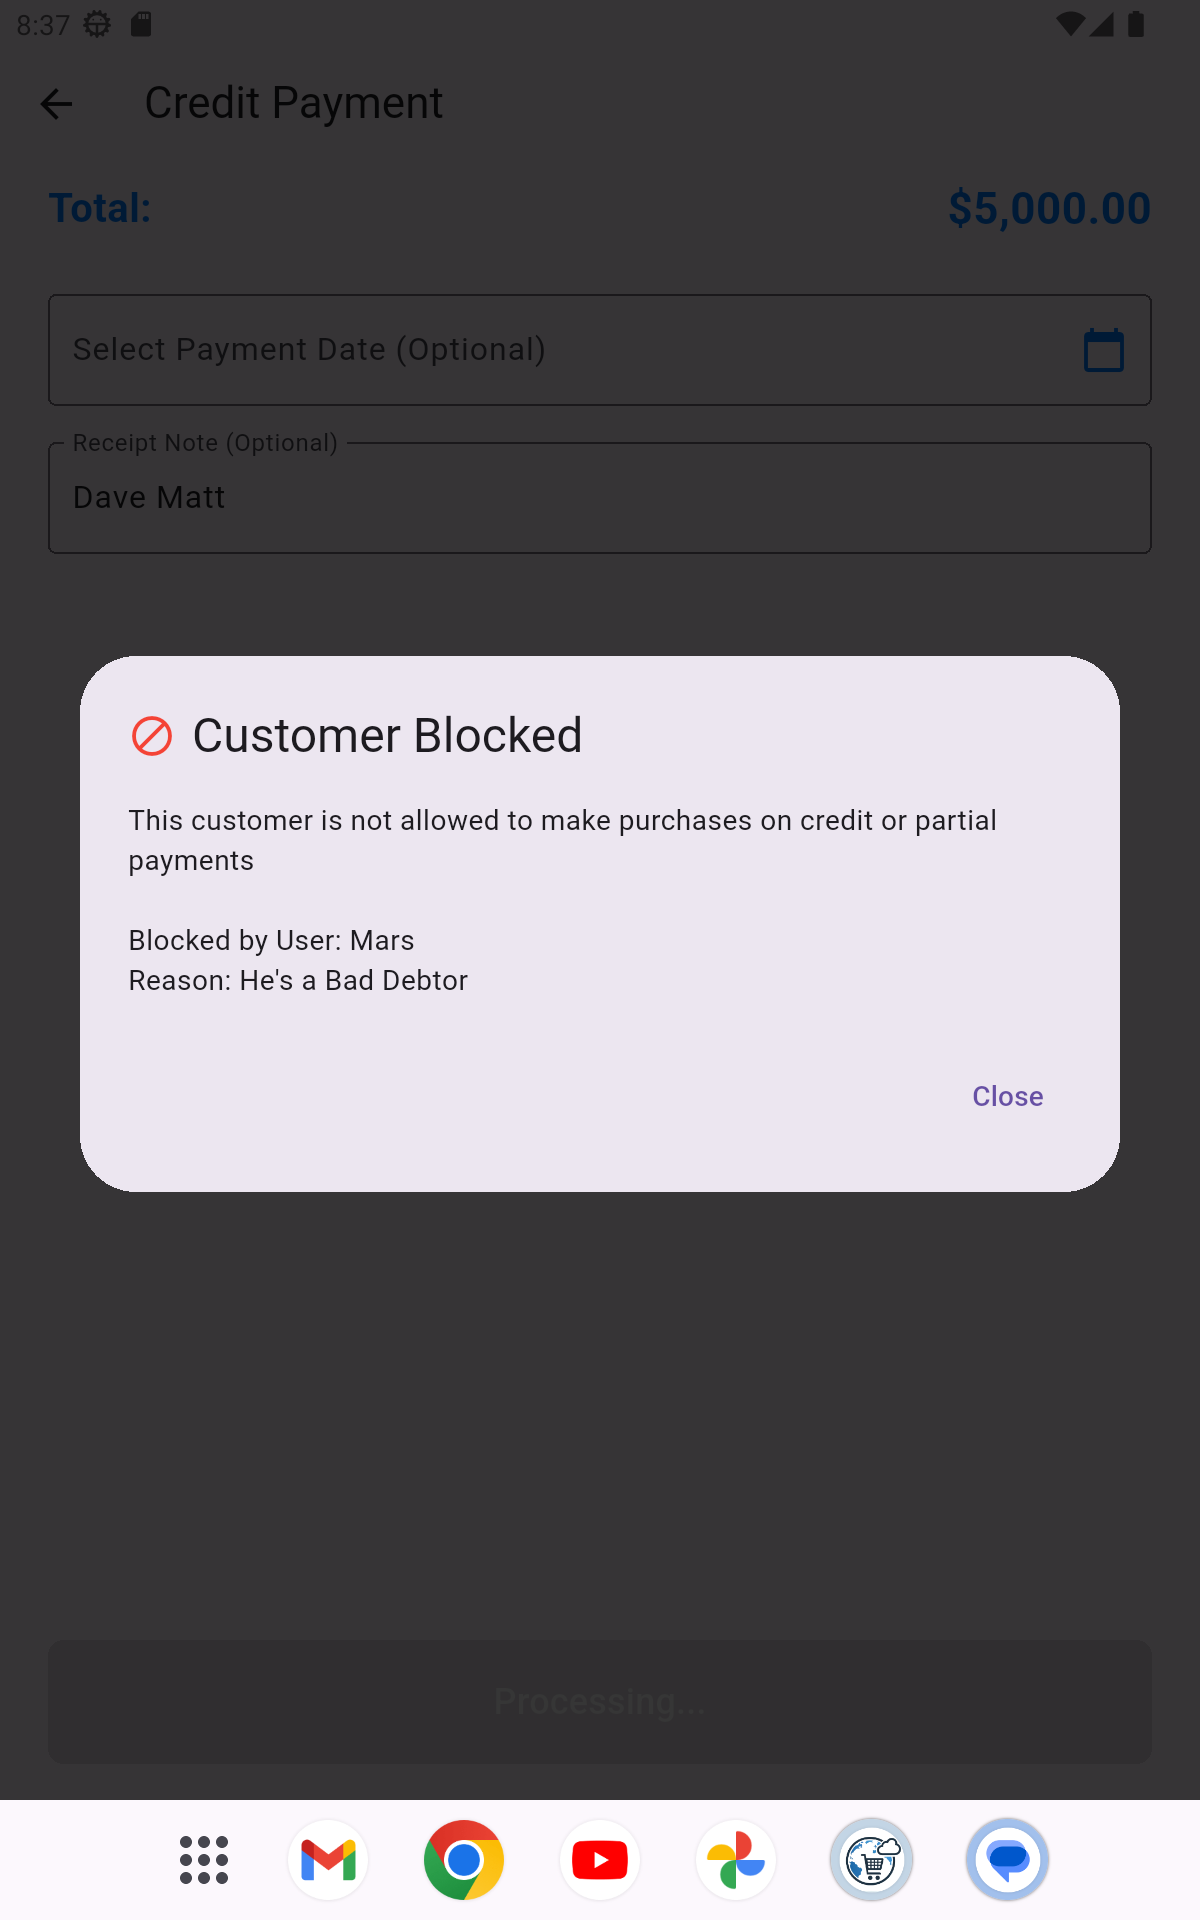Tap the $5,000.00 total amount
Image resolution: width=1200 pixels, height=1920 pixels.
1049,208
